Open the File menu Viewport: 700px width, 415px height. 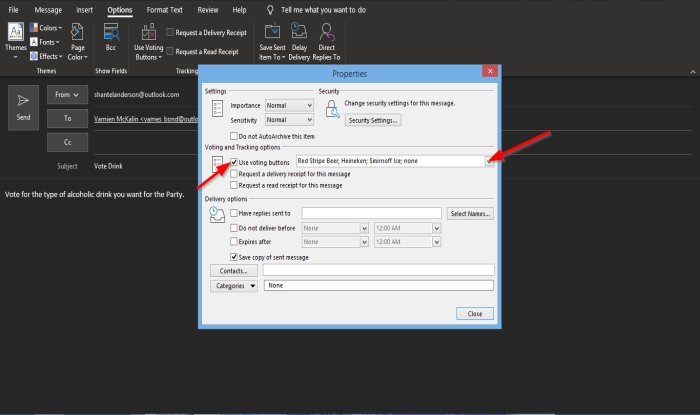click(x=13, y=10)
